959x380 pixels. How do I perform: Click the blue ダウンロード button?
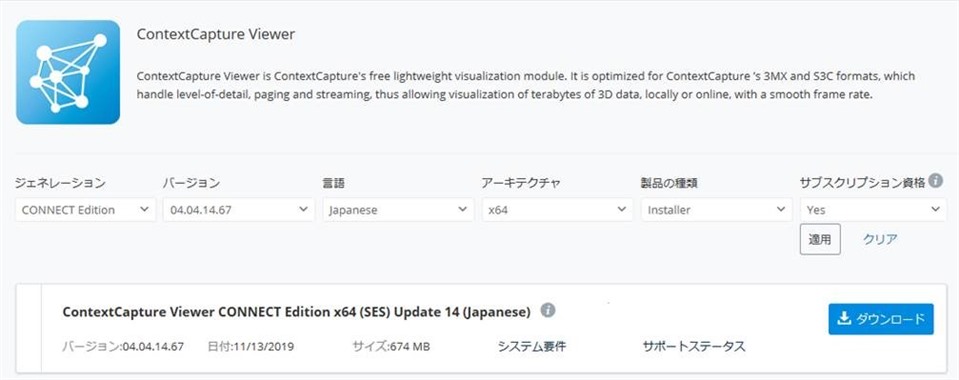point(881,319)
